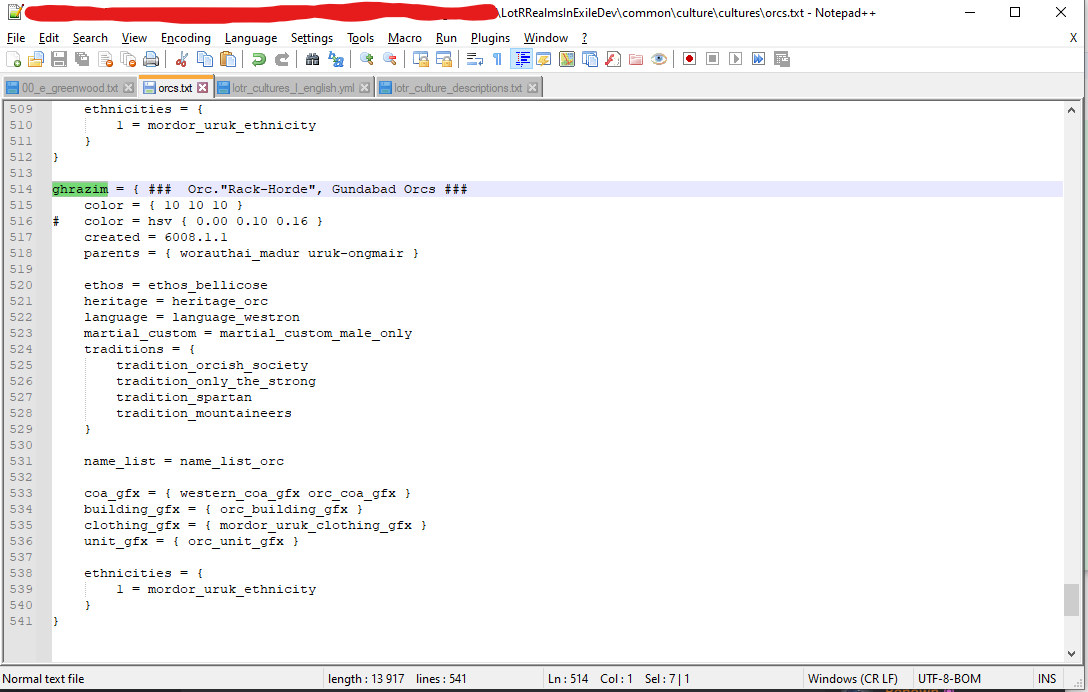Toggle INS insert mode in status bar
The height and width of the screenshot is (692, 1088).
(1047, 679)
